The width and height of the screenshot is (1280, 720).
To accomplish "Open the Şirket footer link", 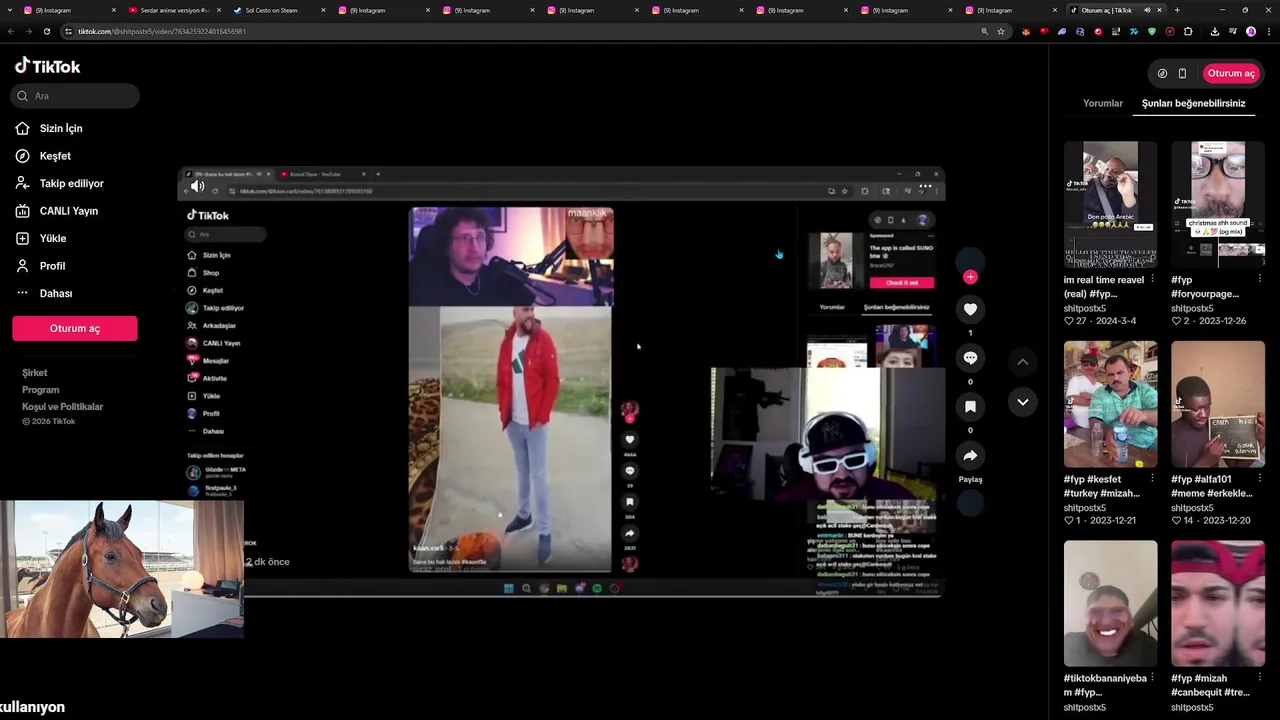I will (x=35, y=373).
